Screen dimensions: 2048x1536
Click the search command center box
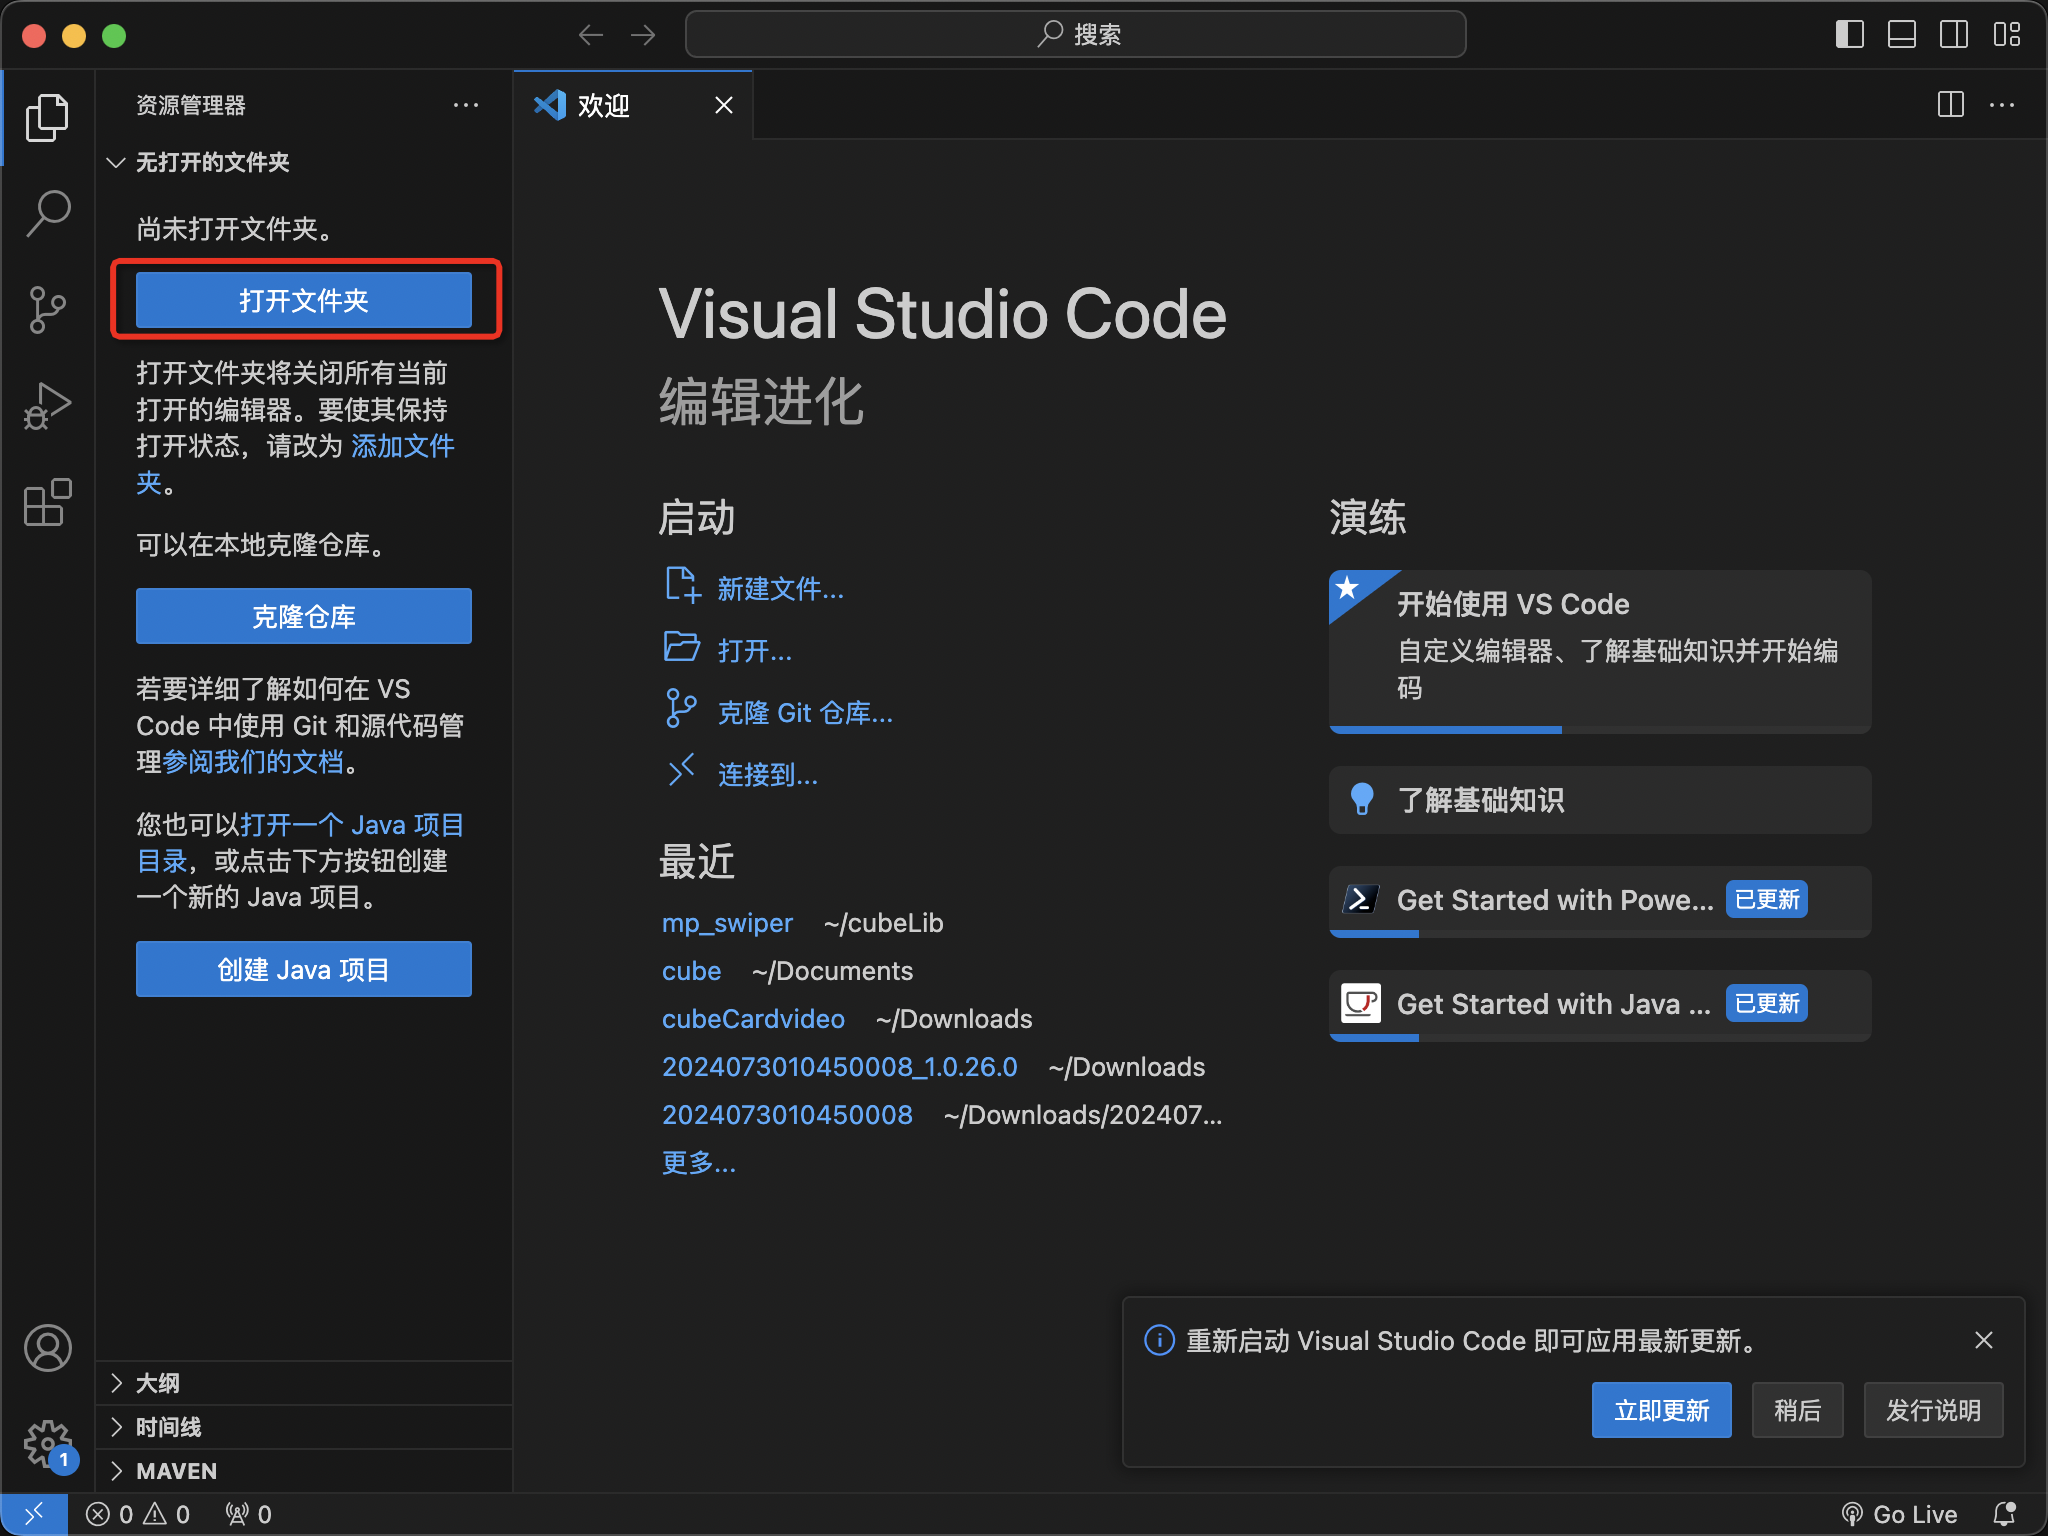tap(1075, 35)
